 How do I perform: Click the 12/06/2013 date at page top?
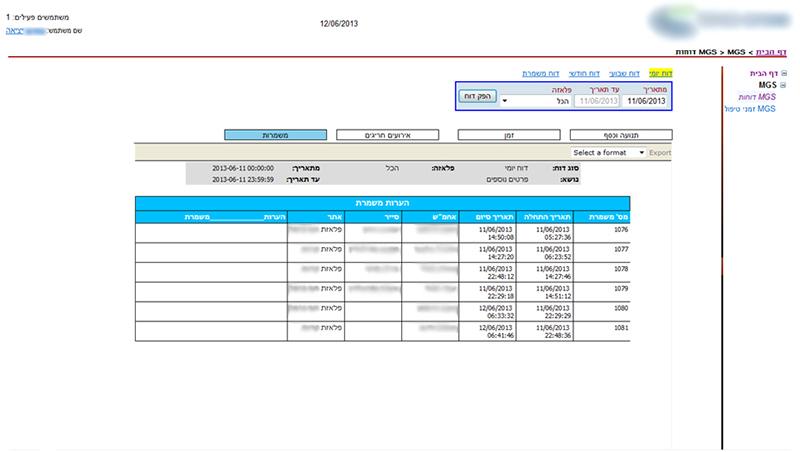(339, 23)
